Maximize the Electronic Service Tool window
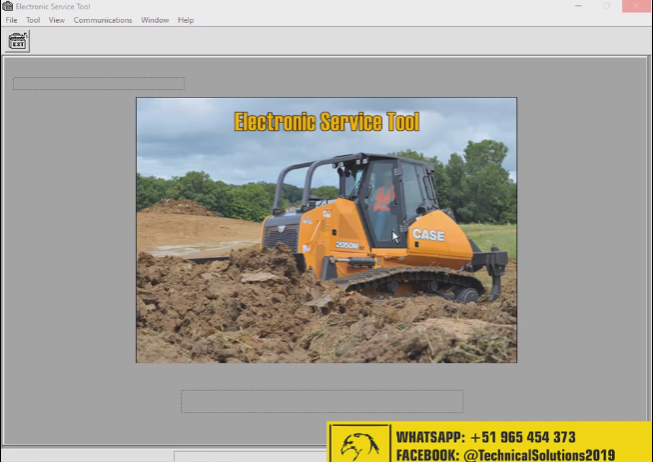Image resolution: width=653 pixels, height=462 pixels. pyautogui.click(x=606, y=6)
